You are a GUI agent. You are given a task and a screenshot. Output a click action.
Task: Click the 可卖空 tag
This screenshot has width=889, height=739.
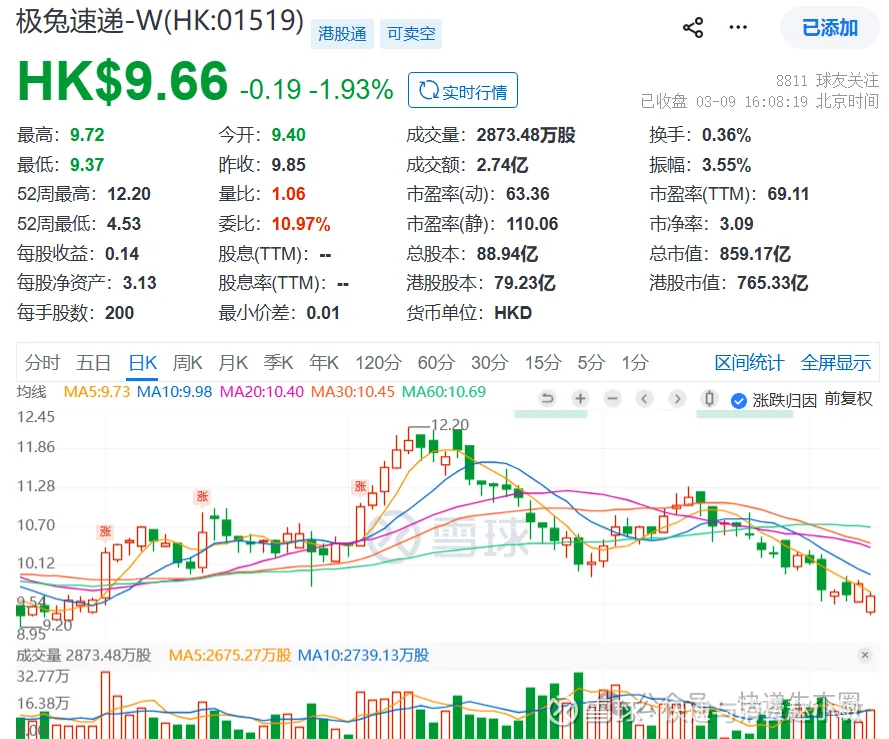click(411, 34)
